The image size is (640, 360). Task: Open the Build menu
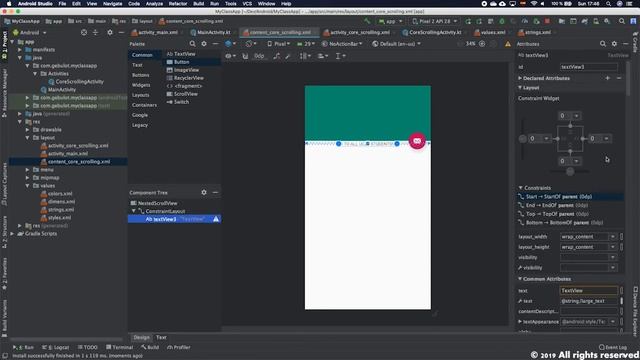(199, 4)
